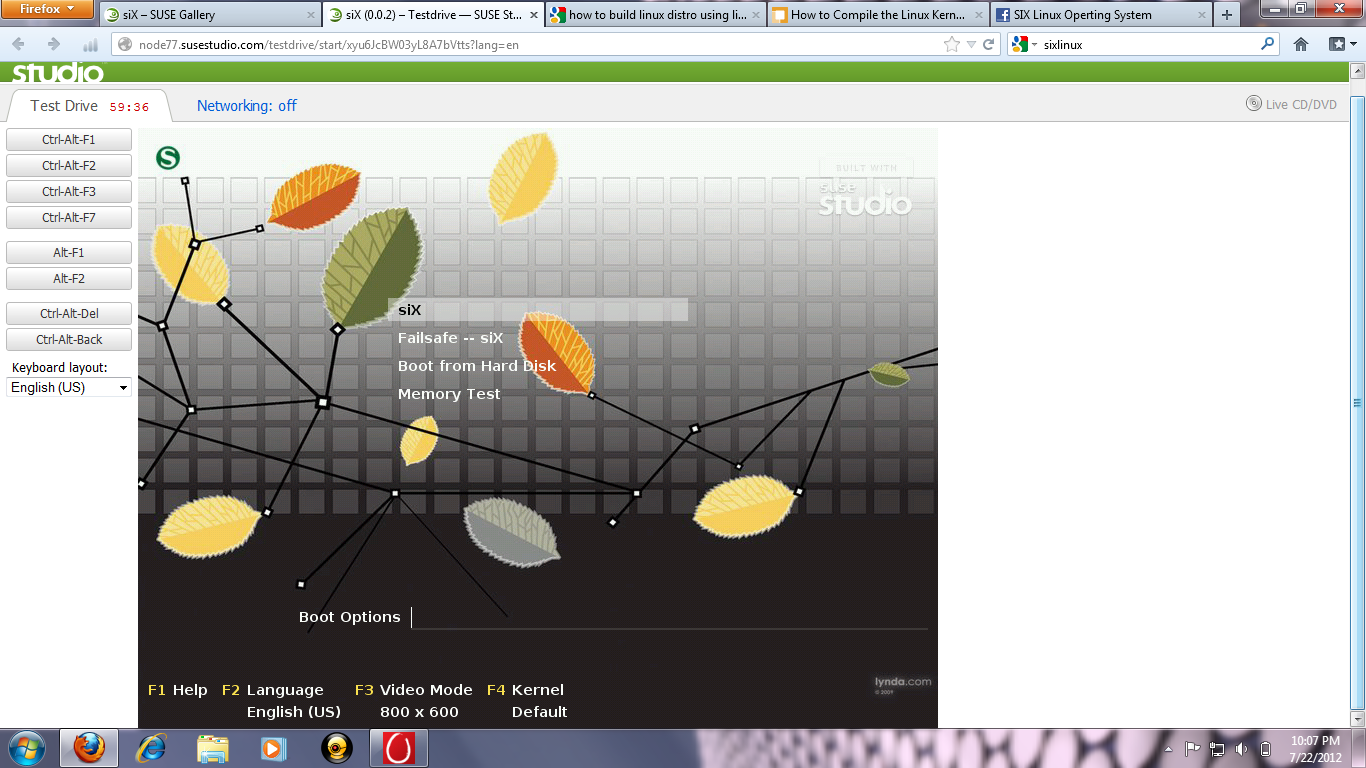Click the battery power tray icon
Image resolution: width=1366 pixels, height=768 pixels.
(x=1265, y=748)
